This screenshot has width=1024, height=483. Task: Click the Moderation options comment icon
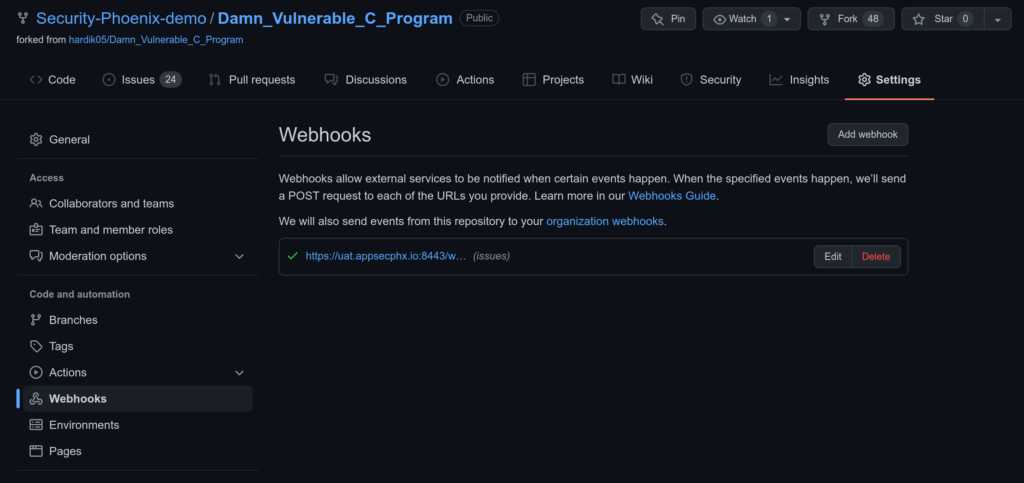(36, 256)
